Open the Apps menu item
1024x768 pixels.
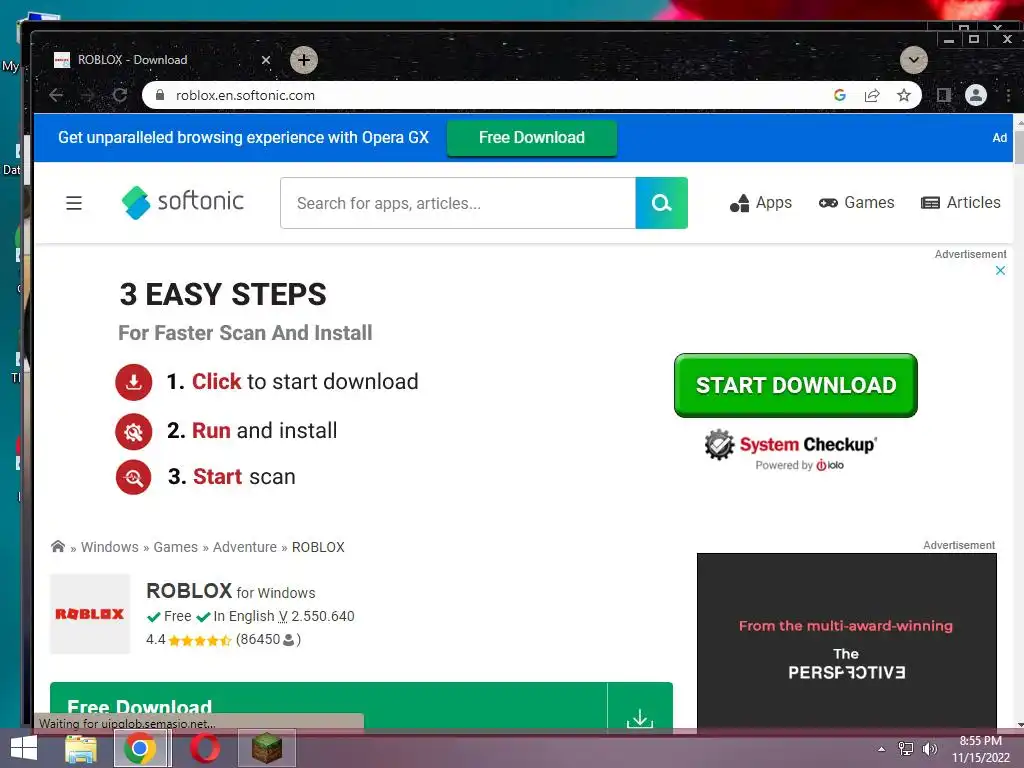[x=761, y=203]
